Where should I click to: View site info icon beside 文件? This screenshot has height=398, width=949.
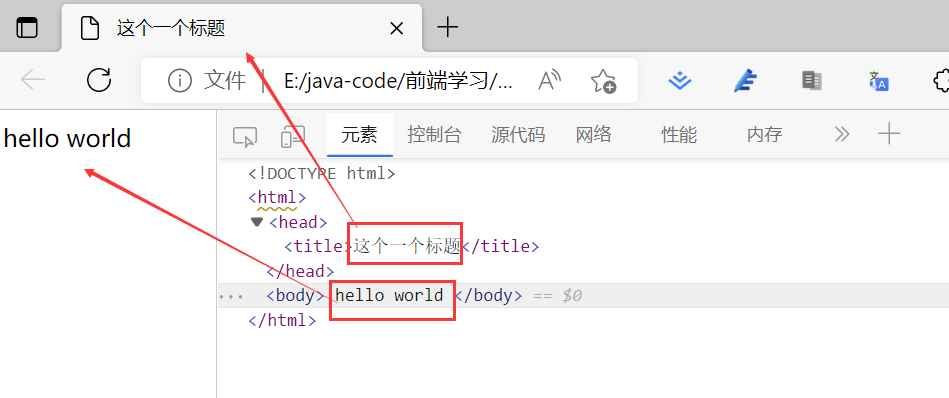(180, 80)
